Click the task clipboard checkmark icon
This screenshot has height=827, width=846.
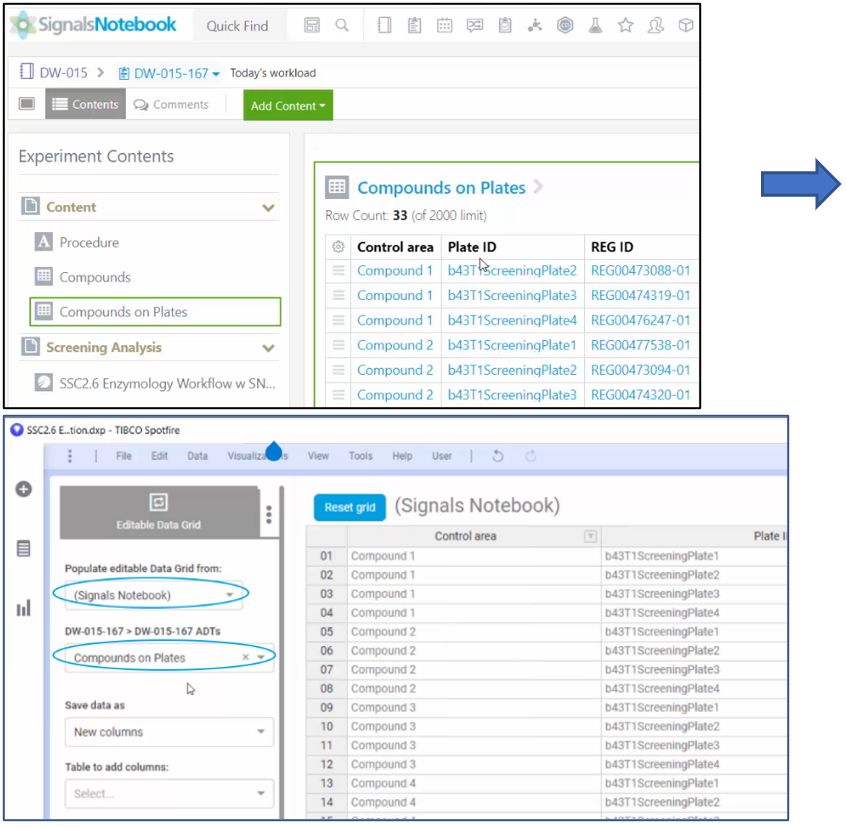[x=505, y=25]
